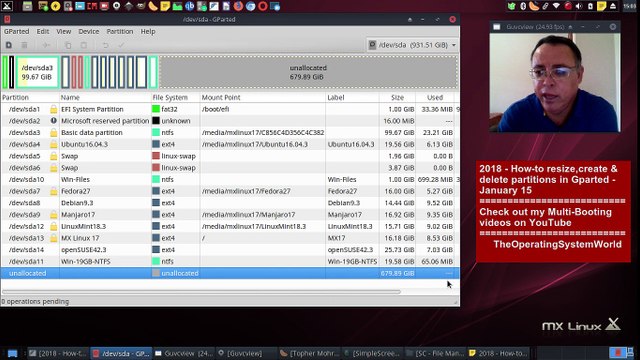Select the unallocated row in partition list
640x360 pixels.
tap(230, 273)
